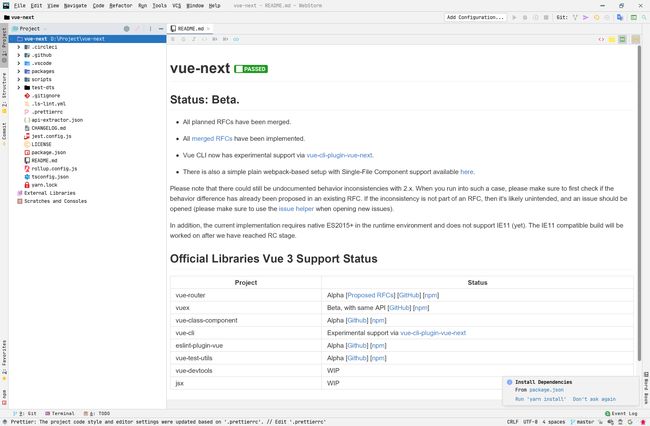The image size is (650, 426).
Task: Click the README.md file icon in tree
Action: (27, 160)
